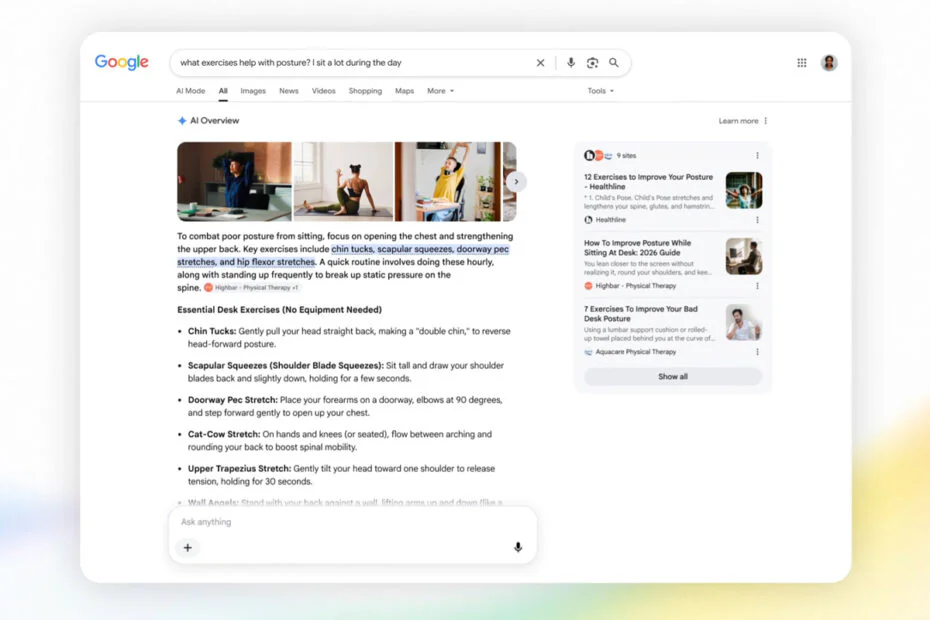Open carousel image of person in yellow stretching

(448, 182)
